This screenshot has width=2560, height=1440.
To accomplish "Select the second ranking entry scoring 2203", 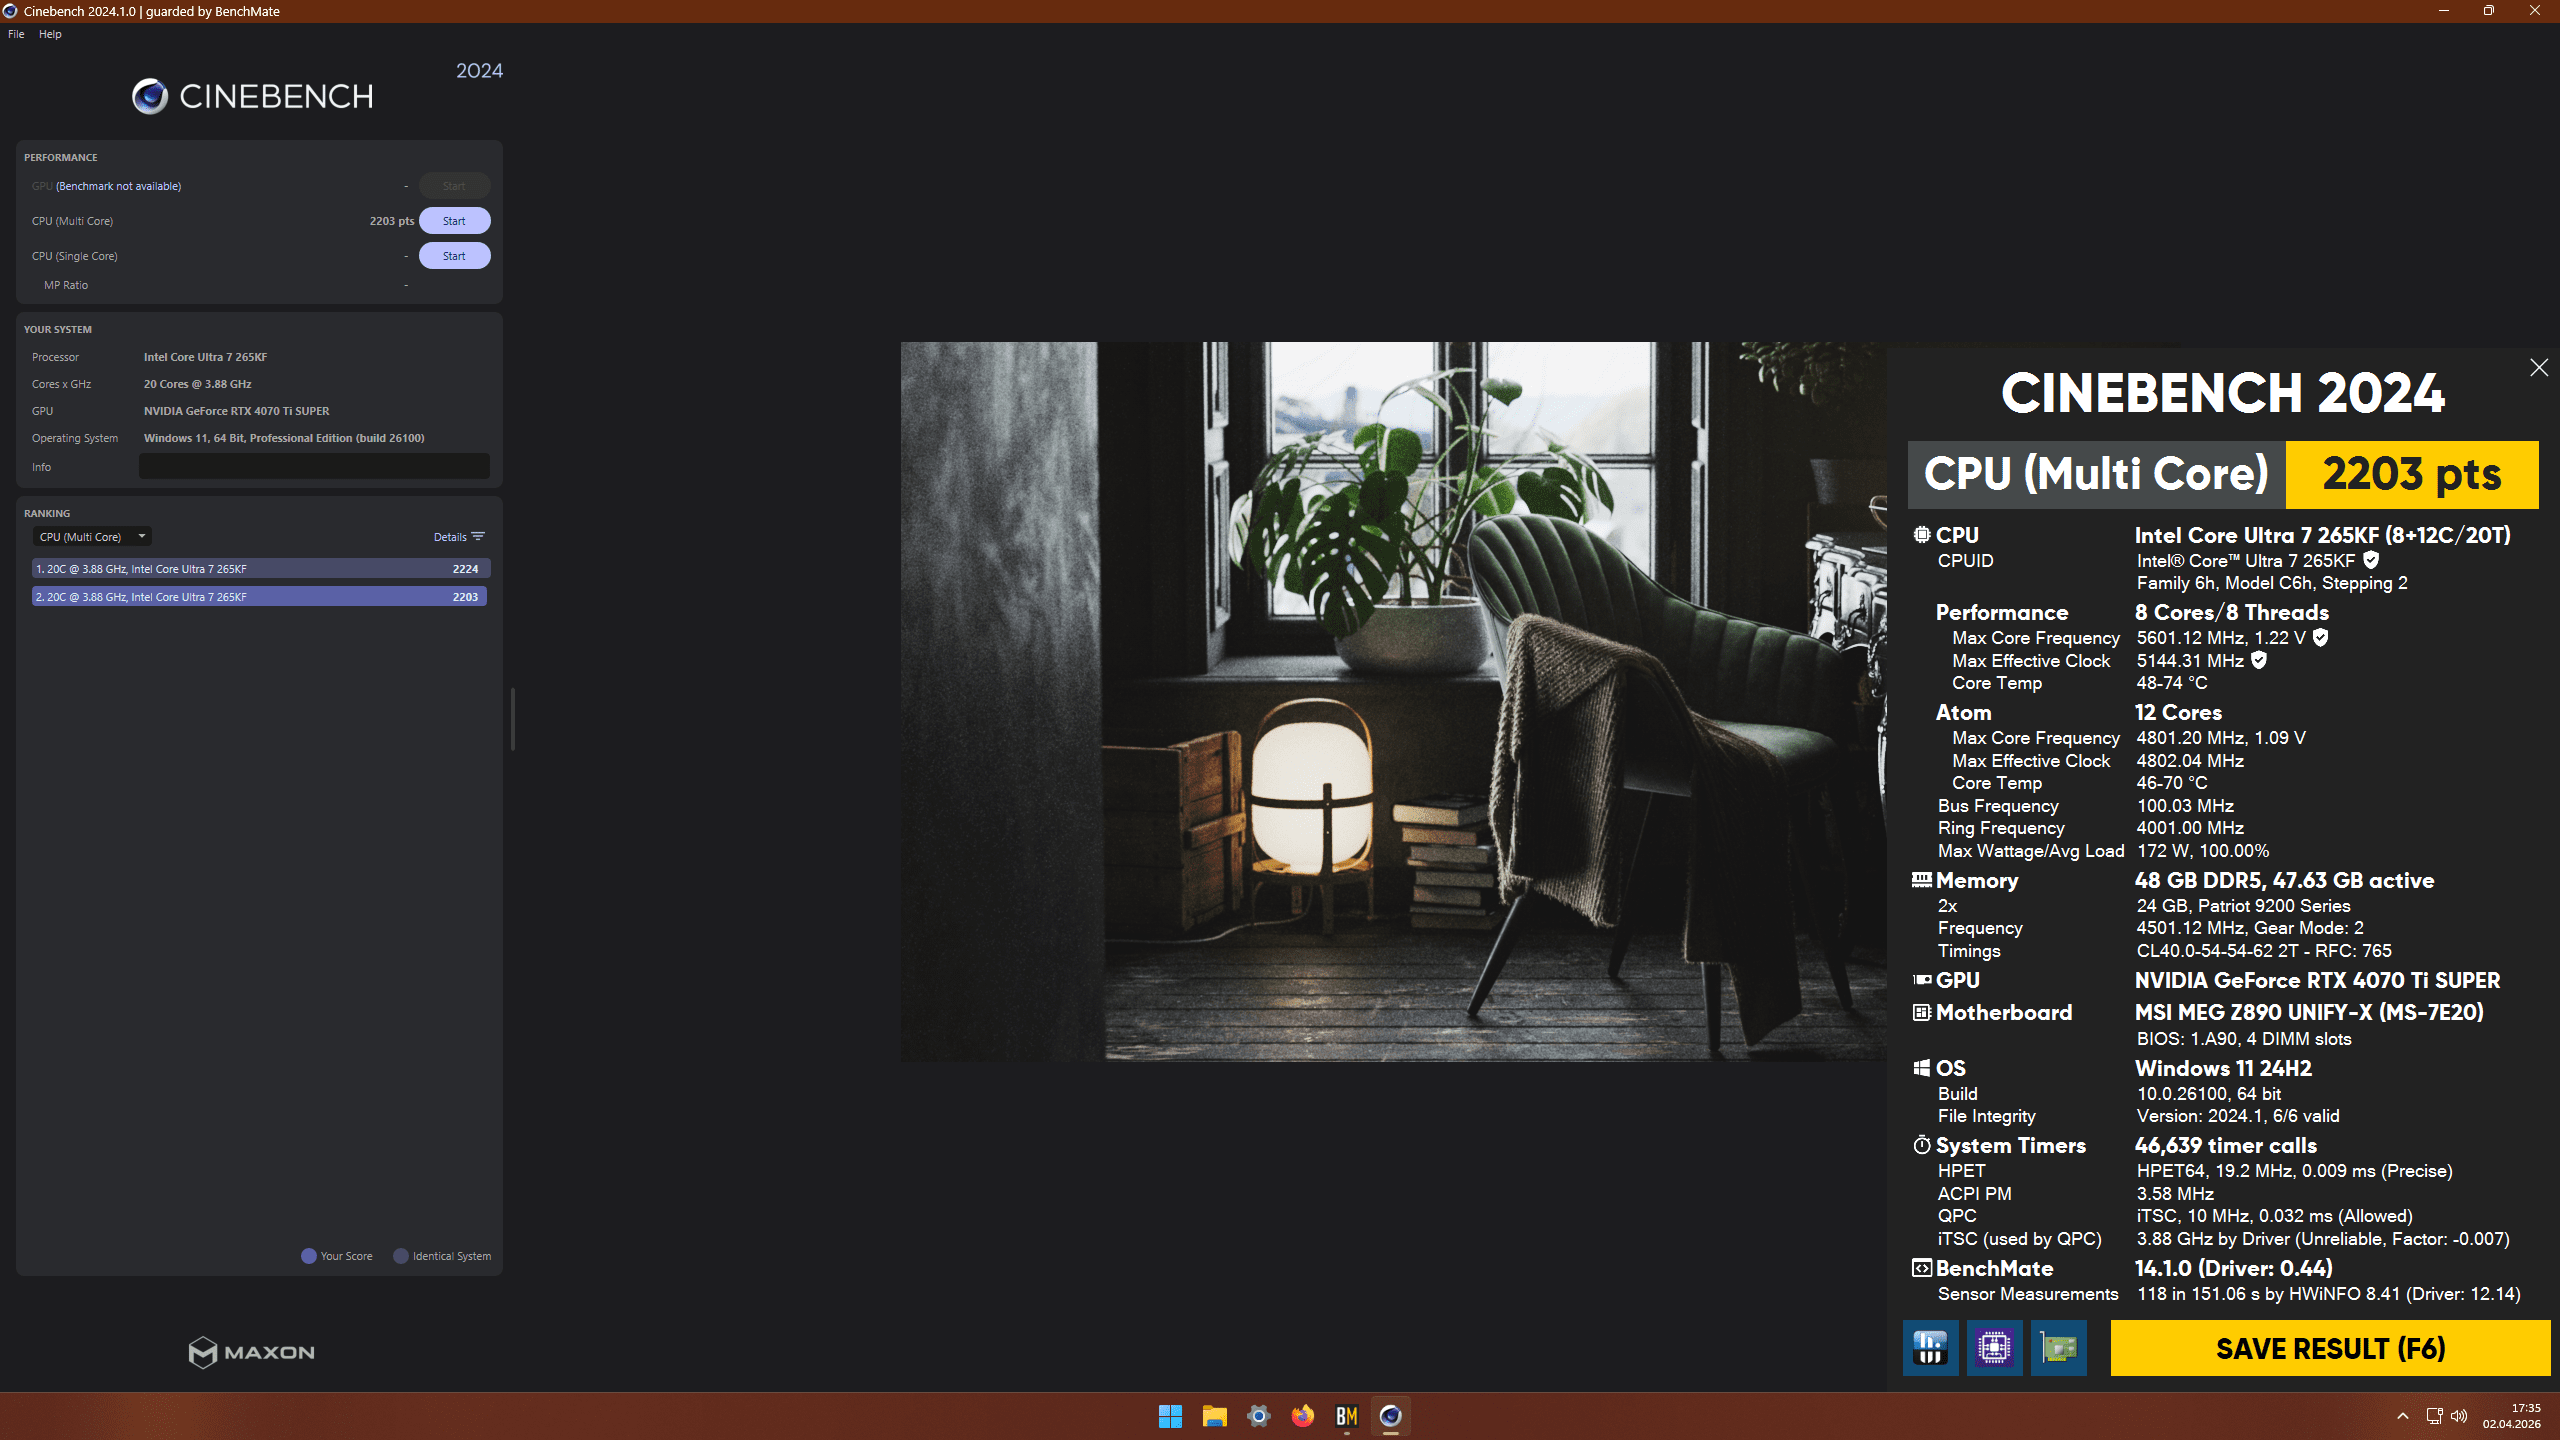I will click(x=259, y=597).
